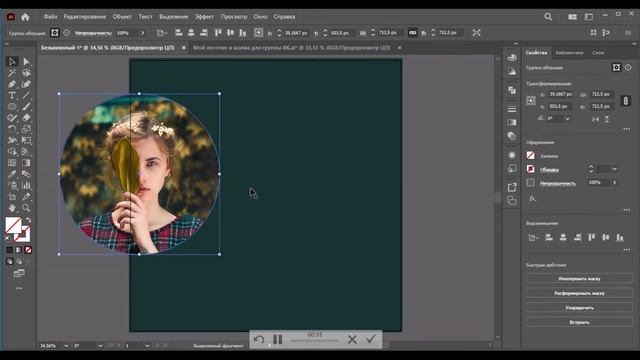
Task: Click the Упорядочить button
Action: click(579, 308)
